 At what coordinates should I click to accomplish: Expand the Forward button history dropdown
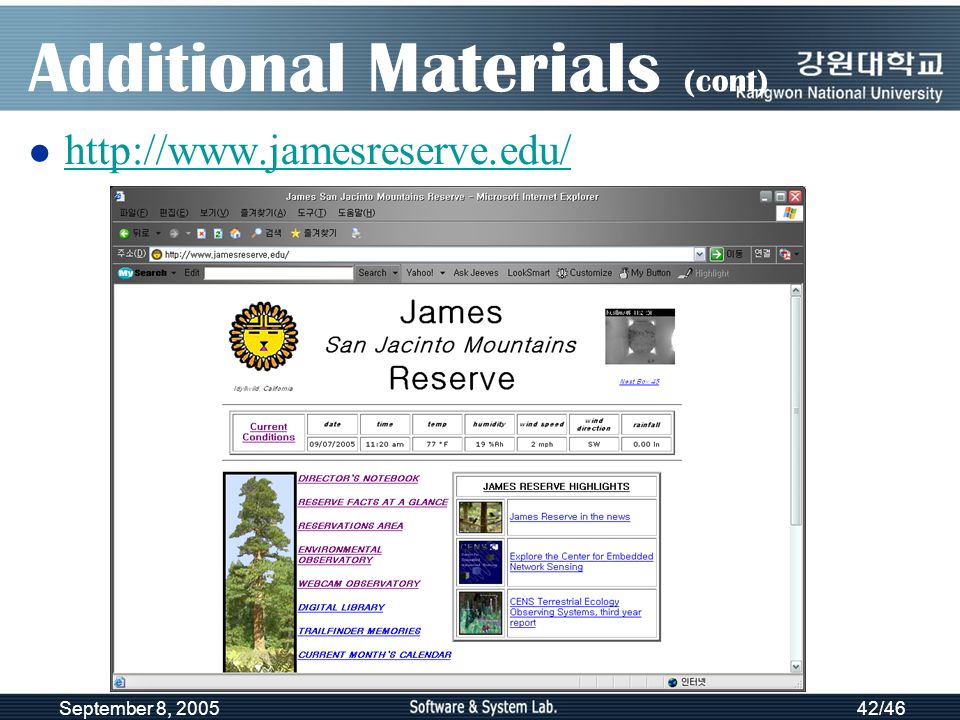[x=187, y=233]
